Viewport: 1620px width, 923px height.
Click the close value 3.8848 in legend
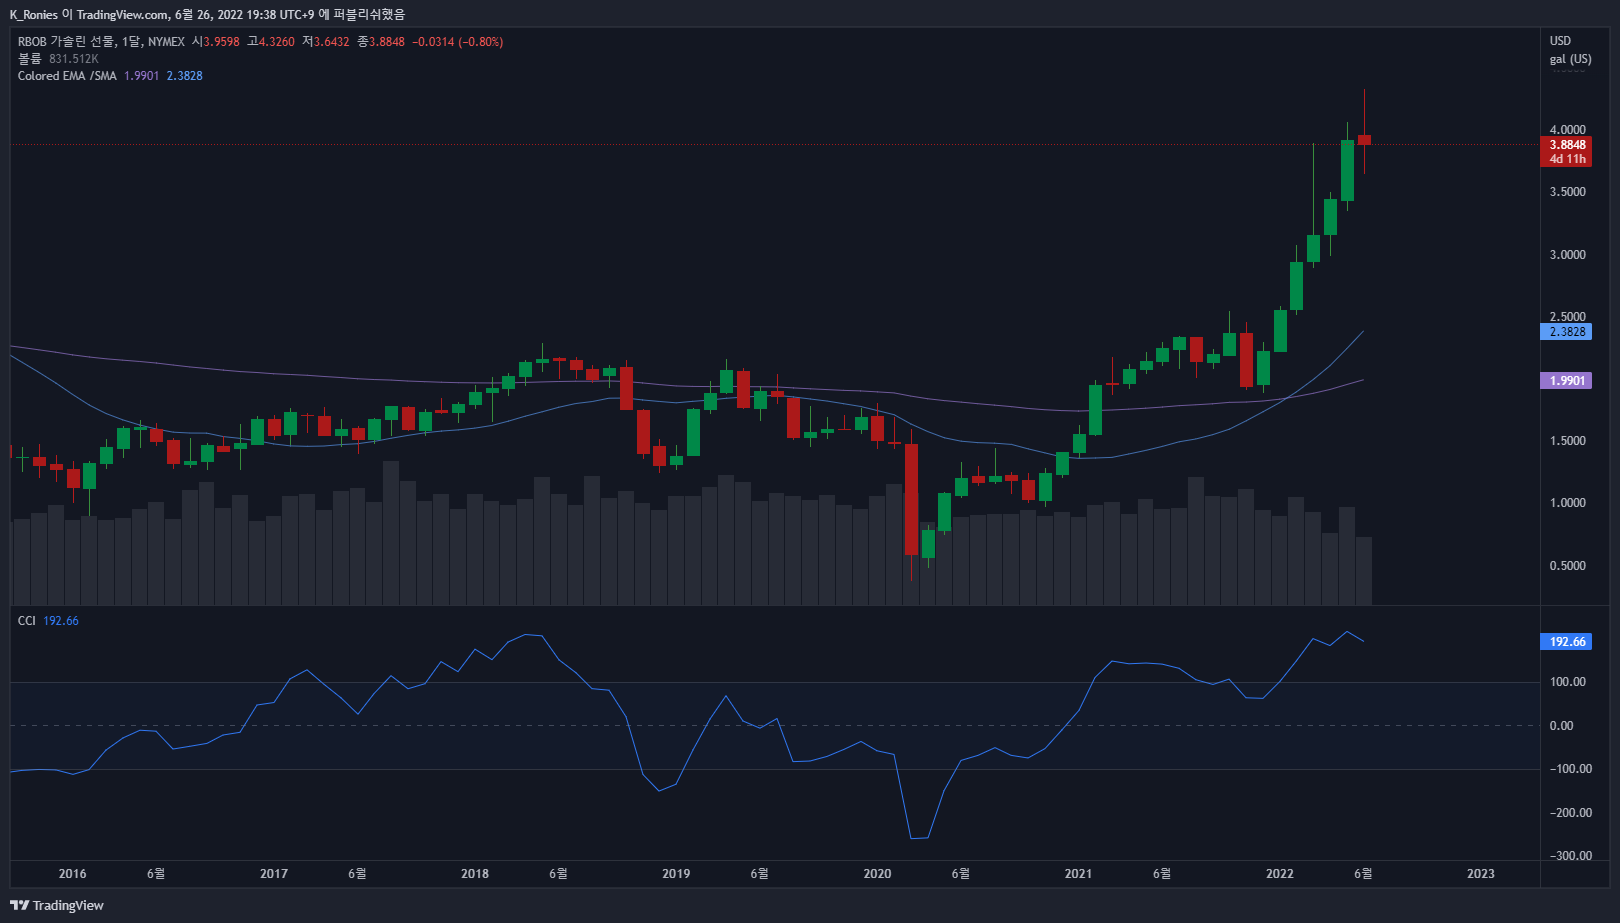(x=386, y=42)
